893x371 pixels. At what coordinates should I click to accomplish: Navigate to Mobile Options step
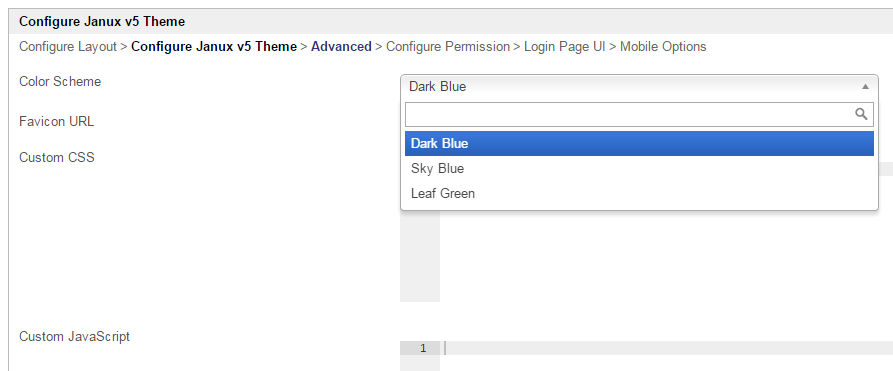663,47
